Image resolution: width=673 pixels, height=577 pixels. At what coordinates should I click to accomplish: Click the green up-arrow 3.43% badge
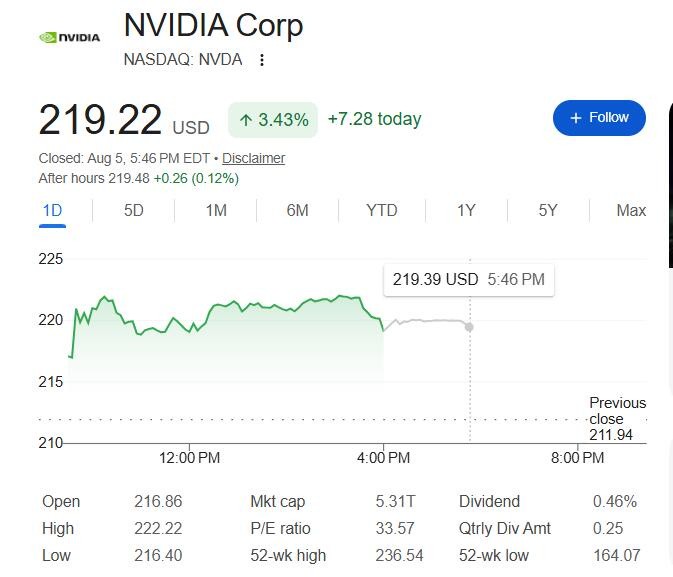click(x=273, y=120)
